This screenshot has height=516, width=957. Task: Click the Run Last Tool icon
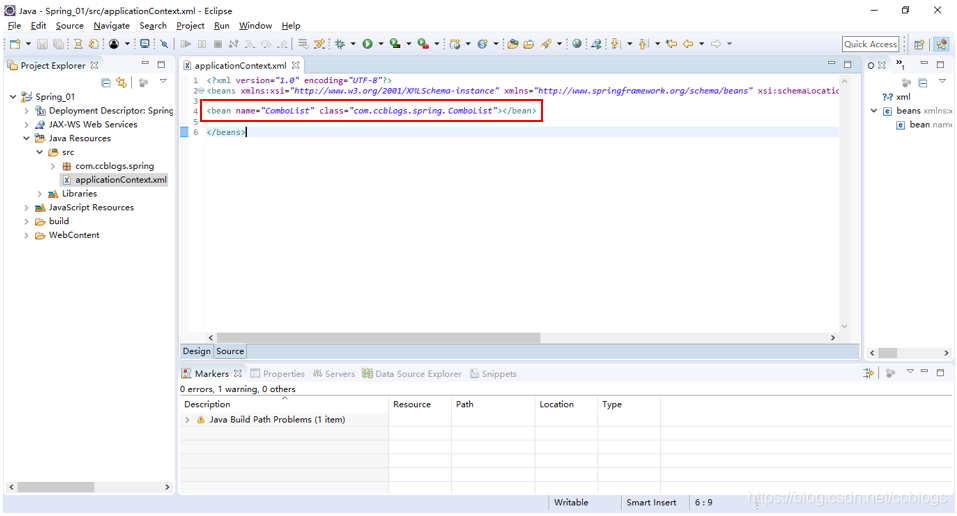[x=423, y=44]
